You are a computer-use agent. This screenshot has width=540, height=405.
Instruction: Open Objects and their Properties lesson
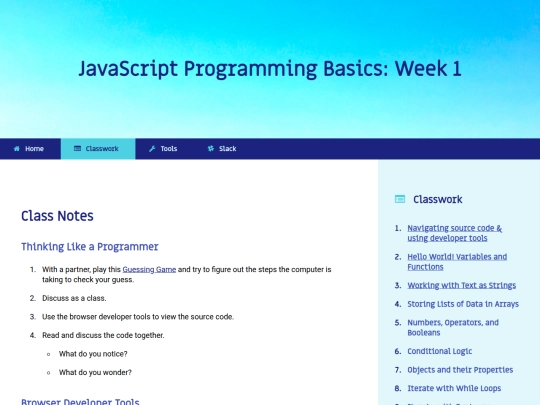(x=460, y=370)
